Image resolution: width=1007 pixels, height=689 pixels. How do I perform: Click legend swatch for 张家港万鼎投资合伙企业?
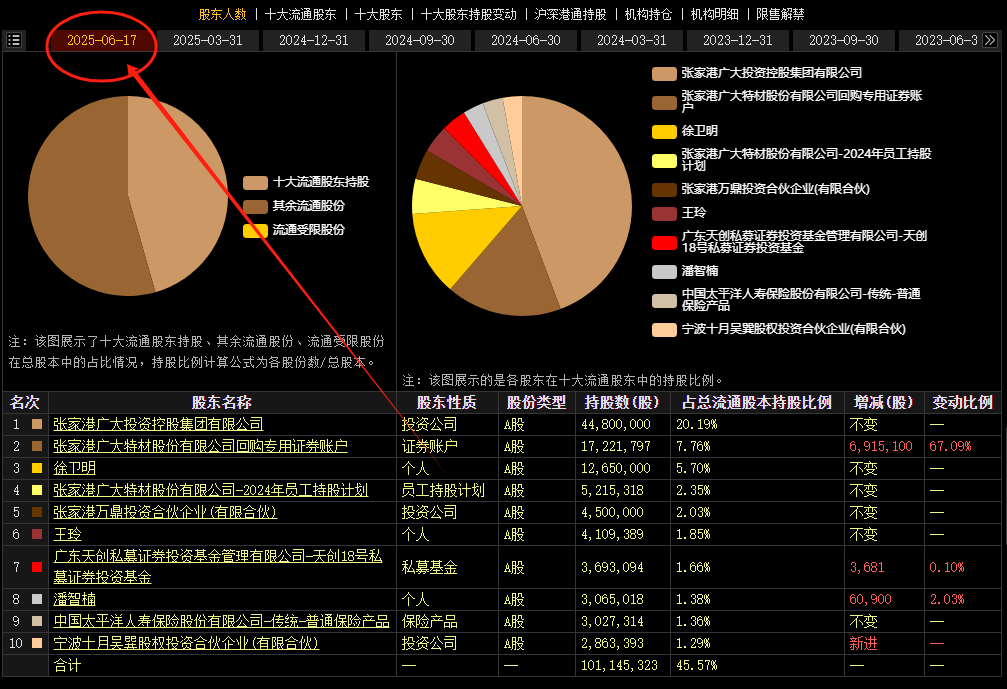coord(664,189)
